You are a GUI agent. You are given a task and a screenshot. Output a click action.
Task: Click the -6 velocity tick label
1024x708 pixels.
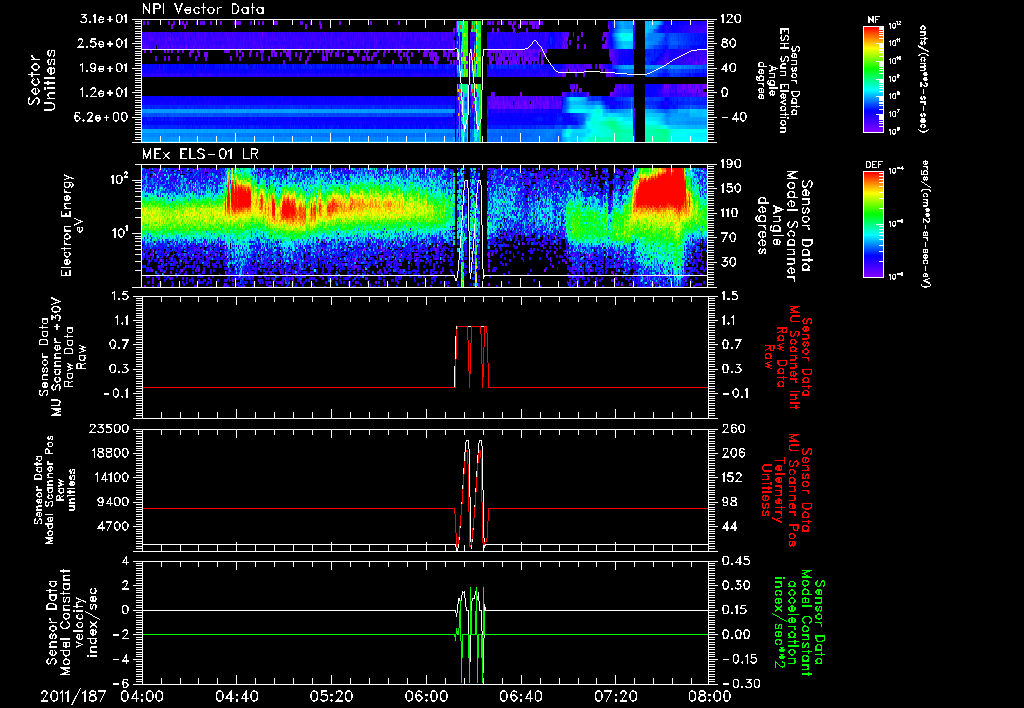click(121, 683)
